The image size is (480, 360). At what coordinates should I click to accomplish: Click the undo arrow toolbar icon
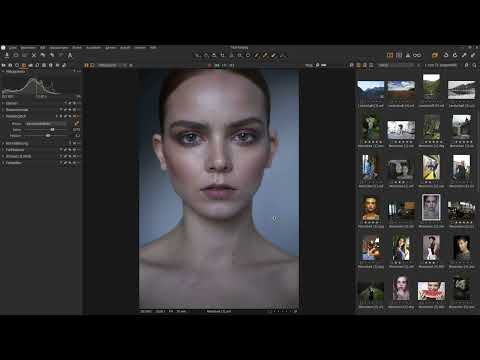click(43, 55)
